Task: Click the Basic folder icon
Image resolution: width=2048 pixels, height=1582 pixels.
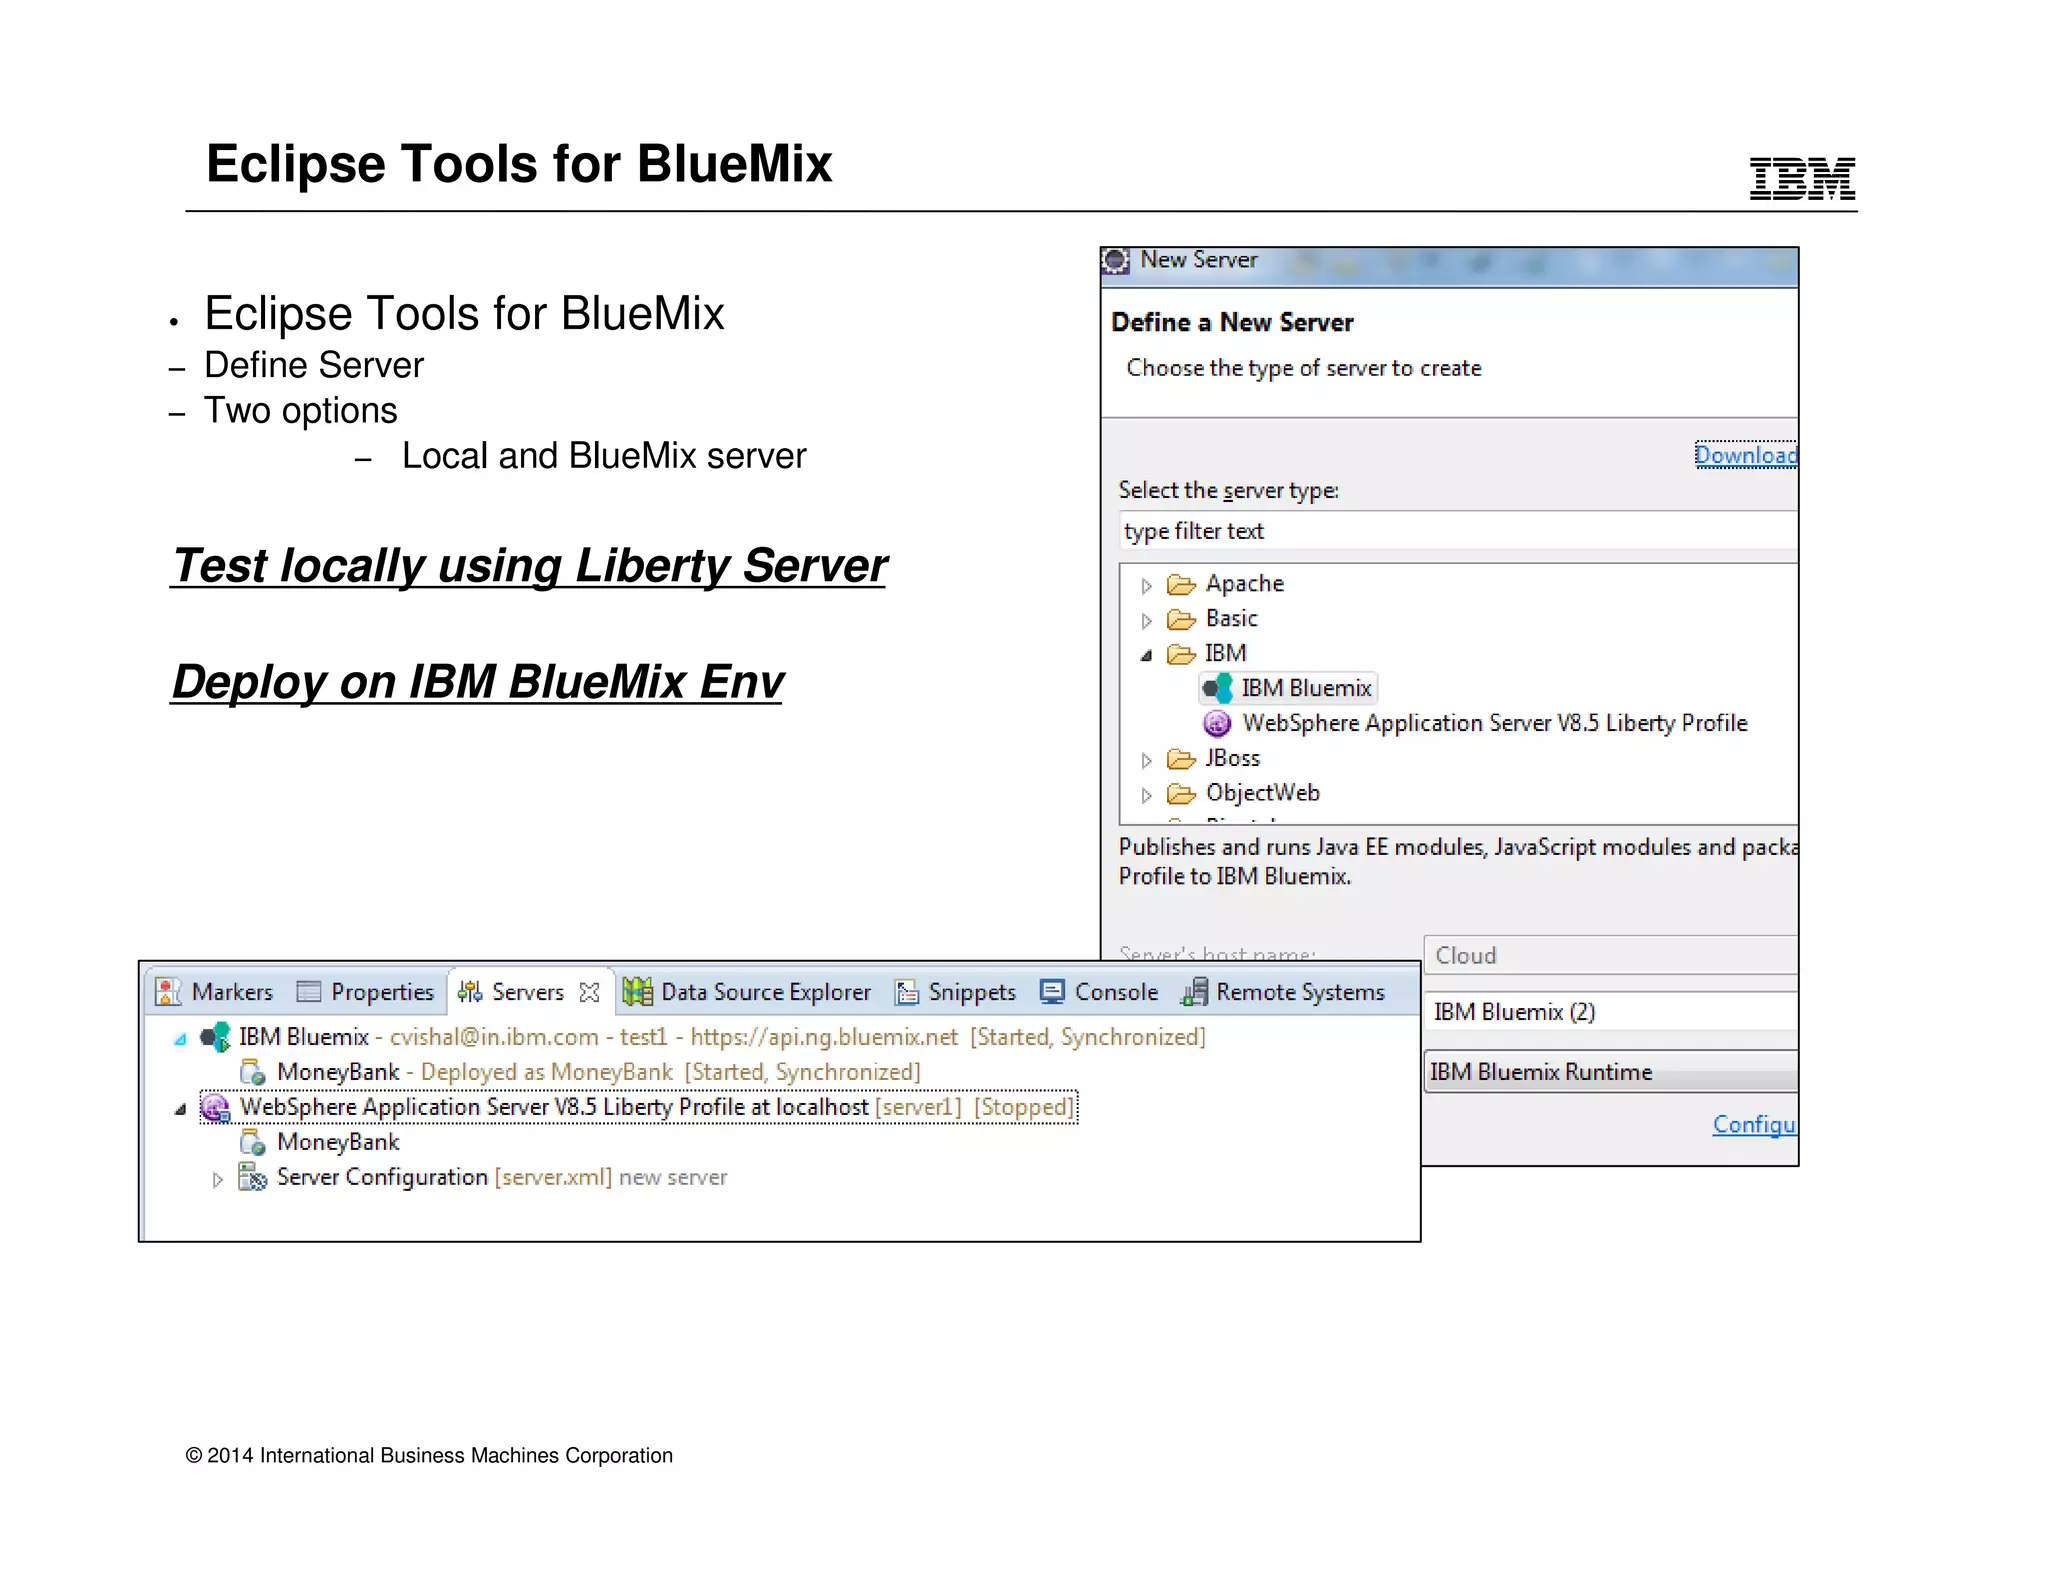Action: 1181,619
